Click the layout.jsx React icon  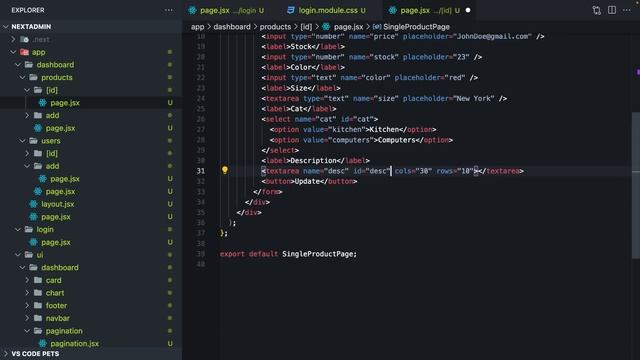[33, 204]
